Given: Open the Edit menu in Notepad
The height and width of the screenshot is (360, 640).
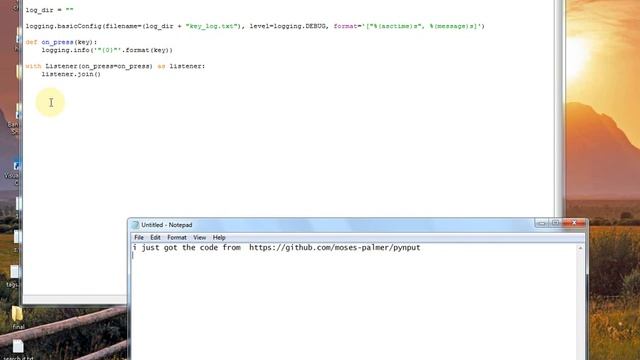Looking at the screenshot, I should [x=155, y=238].
